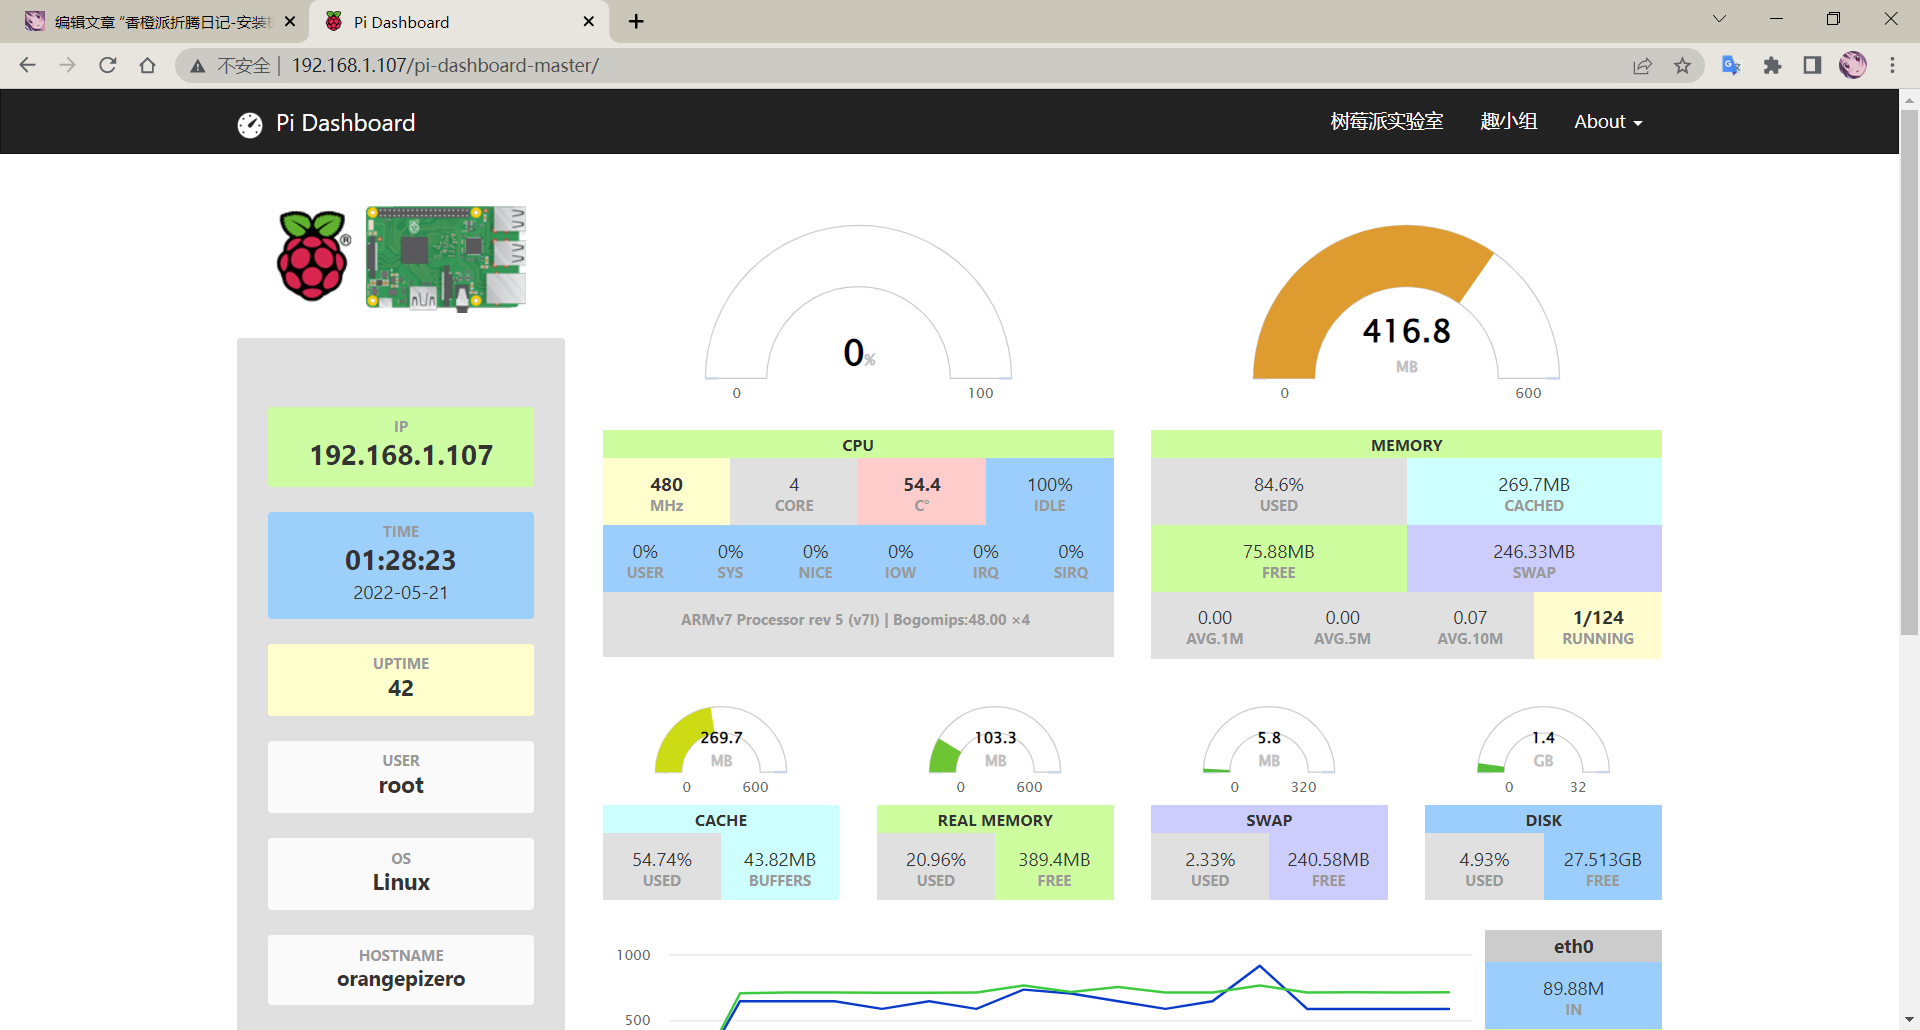The width and height of the screenshot is (1920, 1030).
Task: Bookmark this page with the star icon
Action: point(1682,65)
